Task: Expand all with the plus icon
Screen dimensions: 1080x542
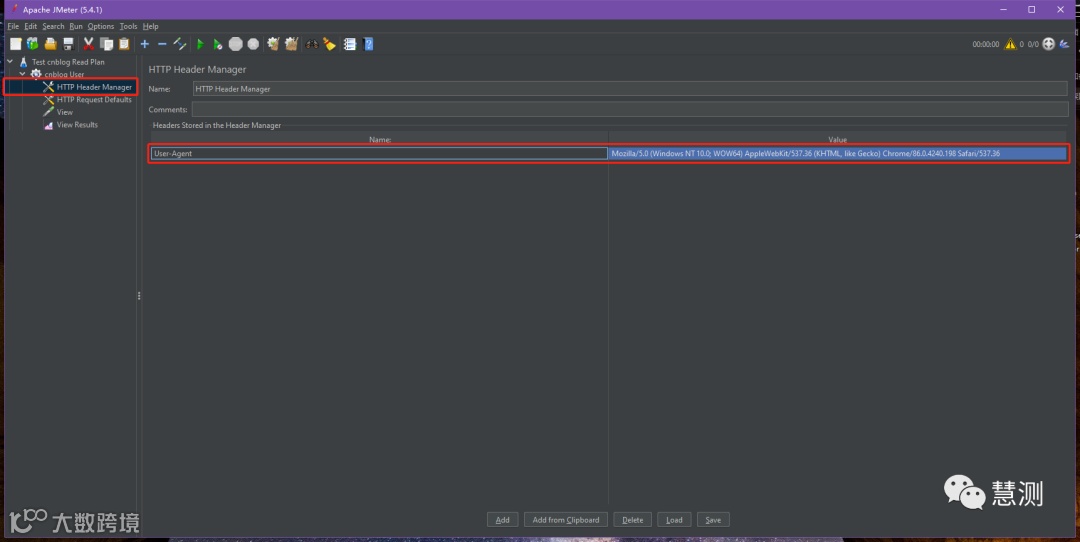Action: coord(145,44)
